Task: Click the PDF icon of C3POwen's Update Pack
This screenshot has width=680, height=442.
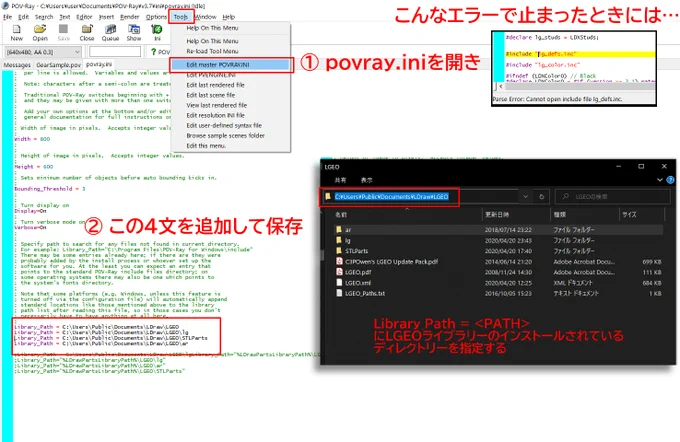Action: tap(339, 261)
